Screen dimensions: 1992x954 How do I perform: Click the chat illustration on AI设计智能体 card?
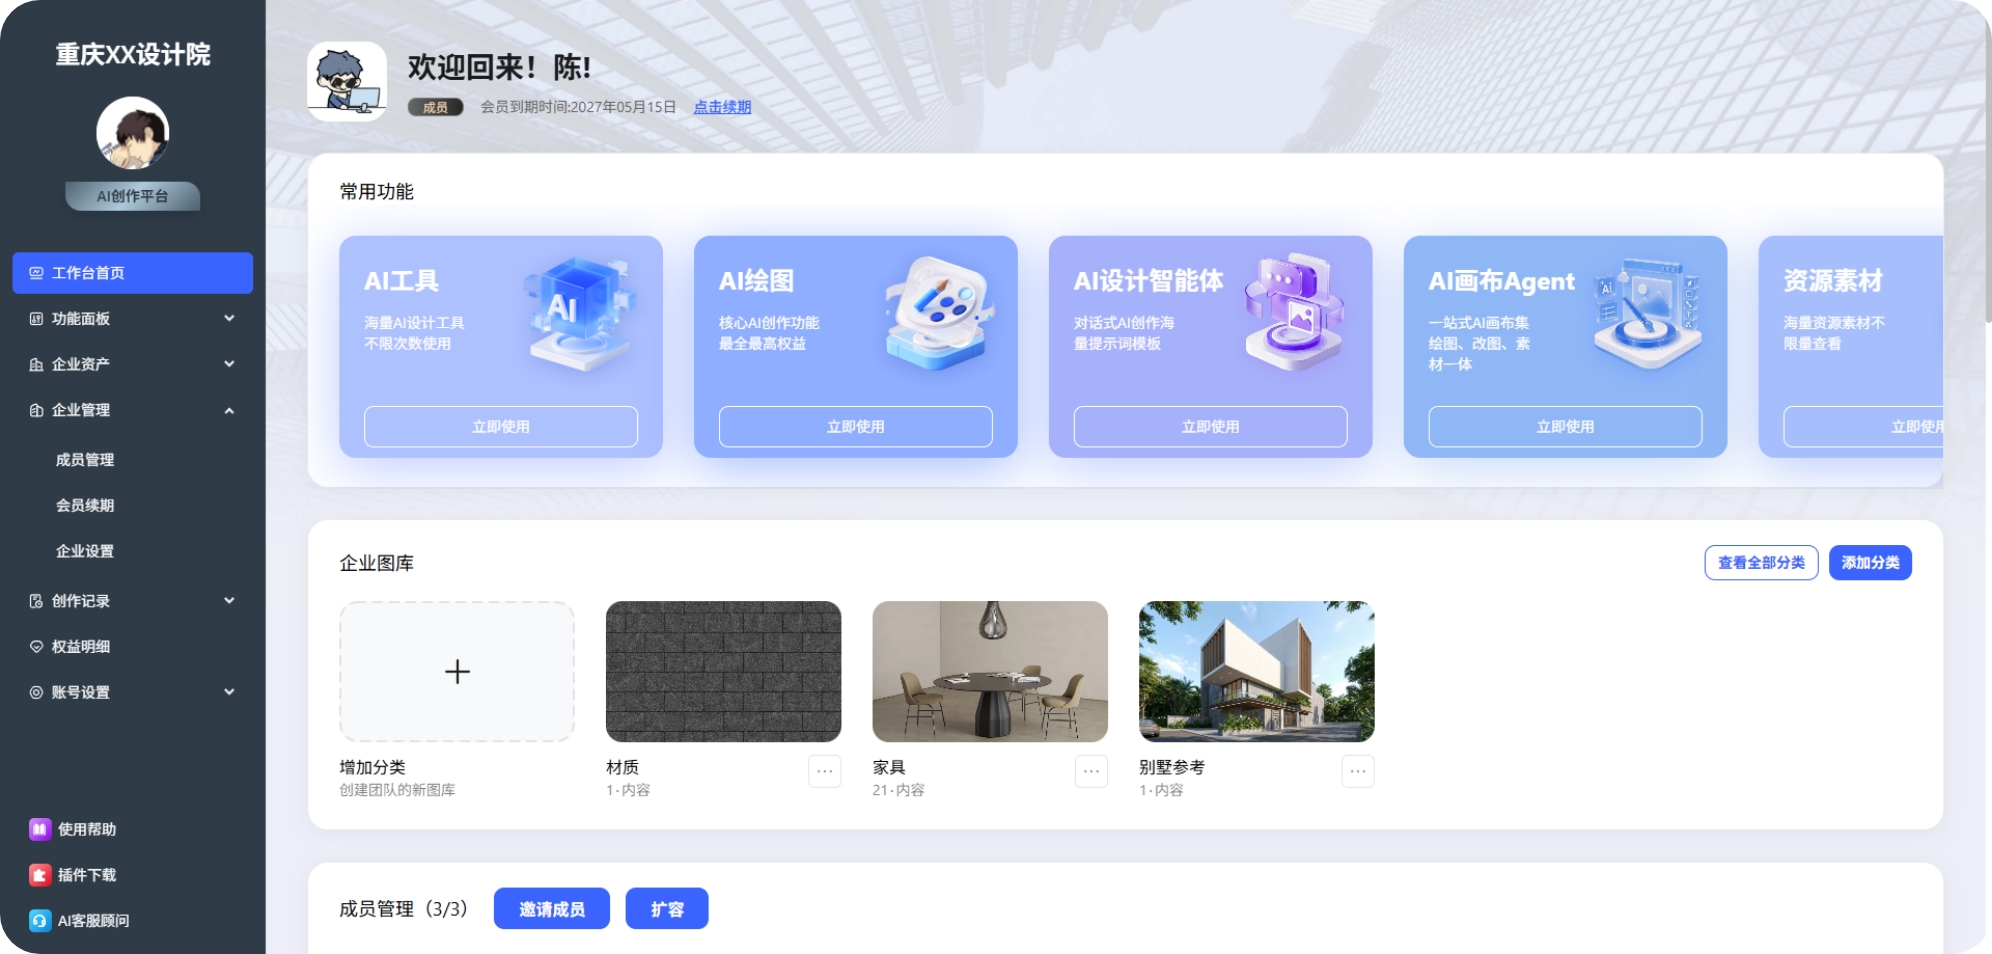(1293, 312)
